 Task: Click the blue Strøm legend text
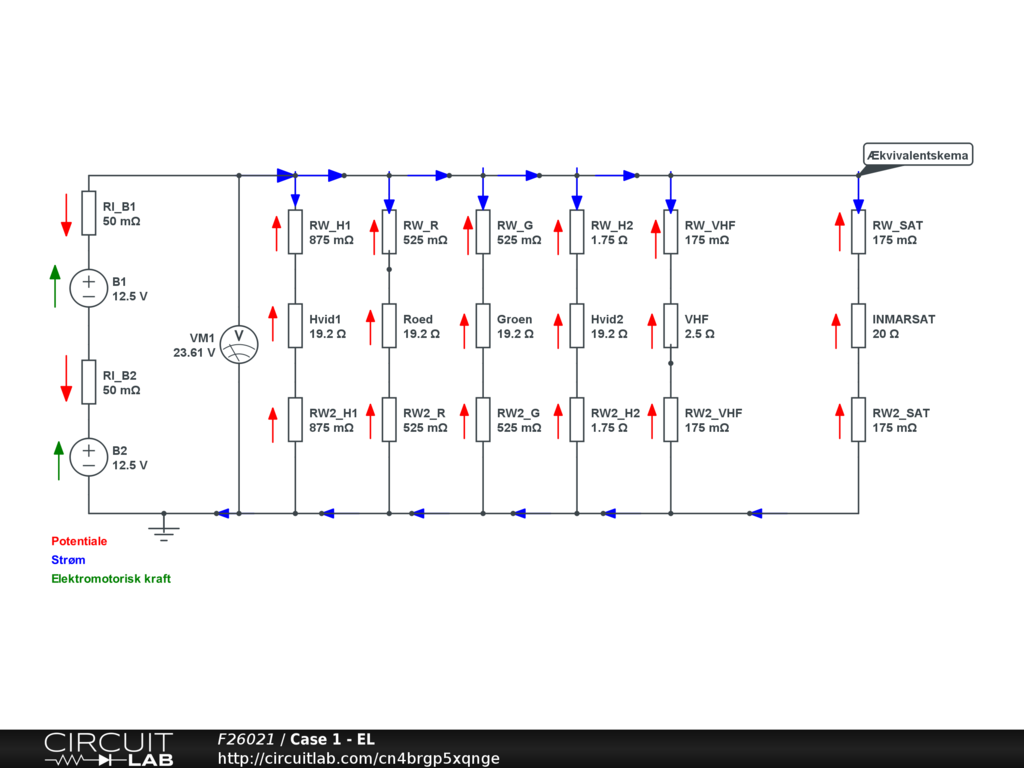[69, 560]
